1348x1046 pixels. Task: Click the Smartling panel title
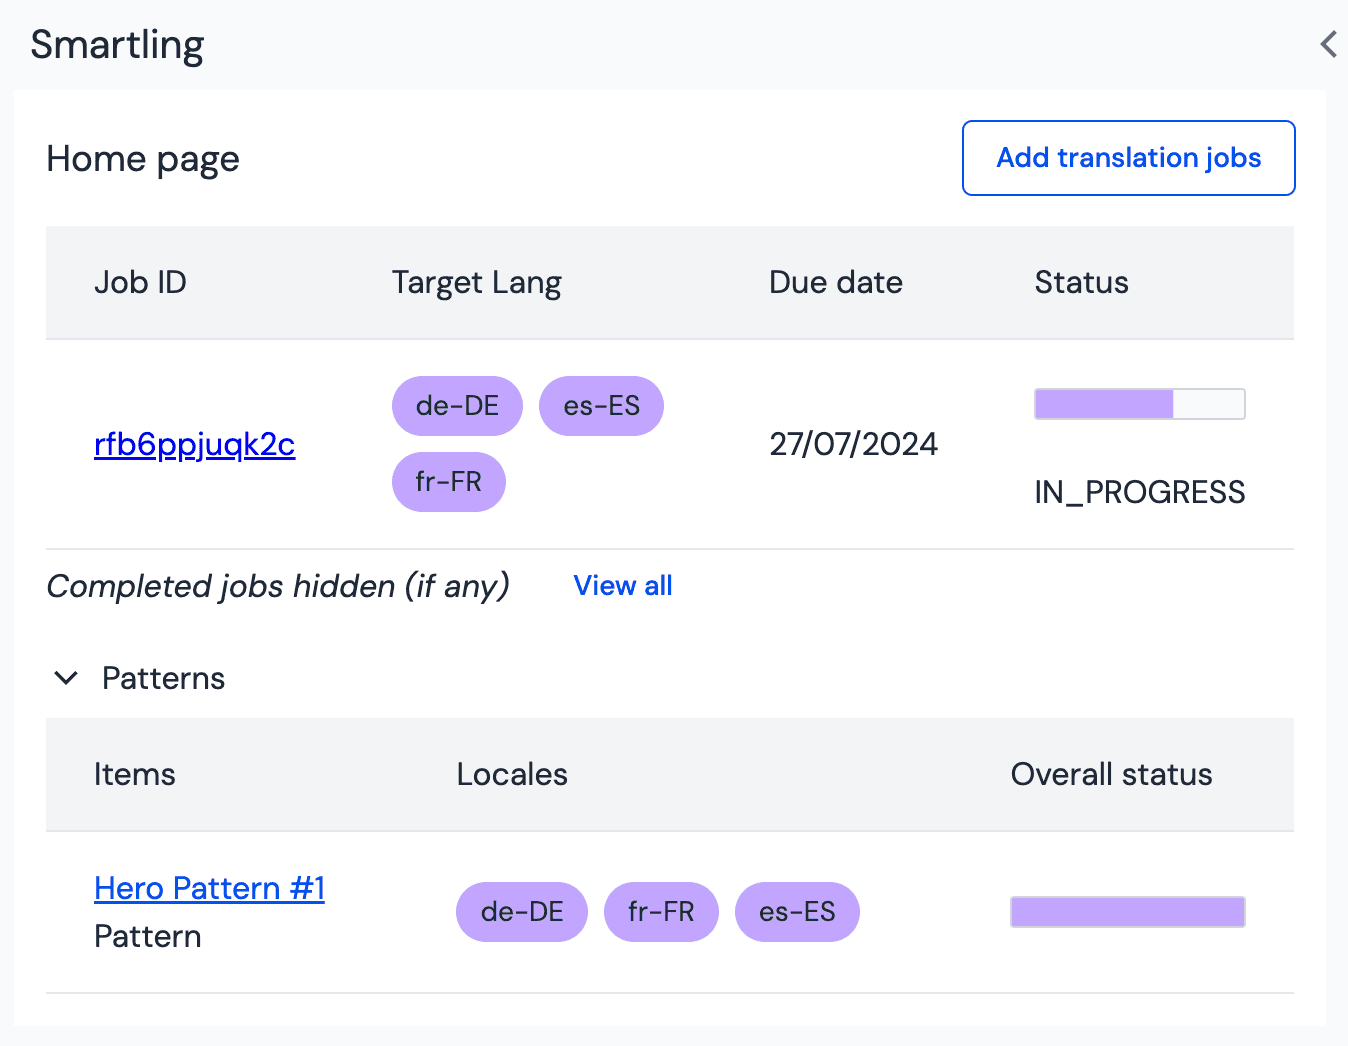point(117,46)
